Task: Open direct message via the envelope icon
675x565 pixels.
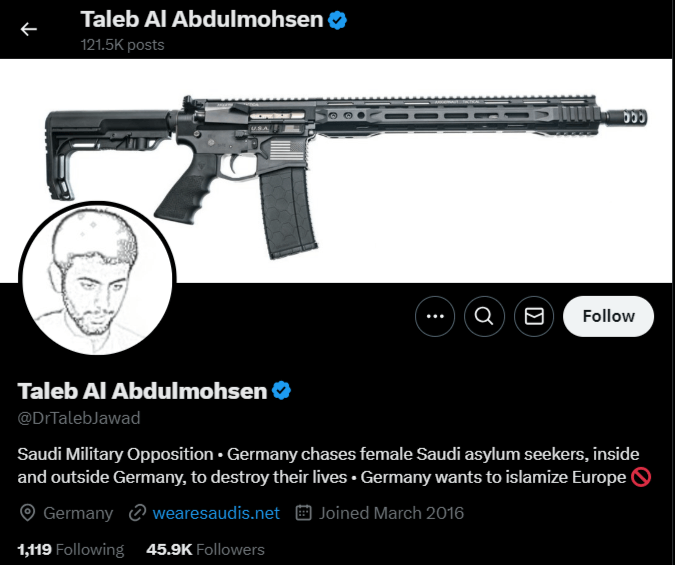Action: tap(534, 316)
